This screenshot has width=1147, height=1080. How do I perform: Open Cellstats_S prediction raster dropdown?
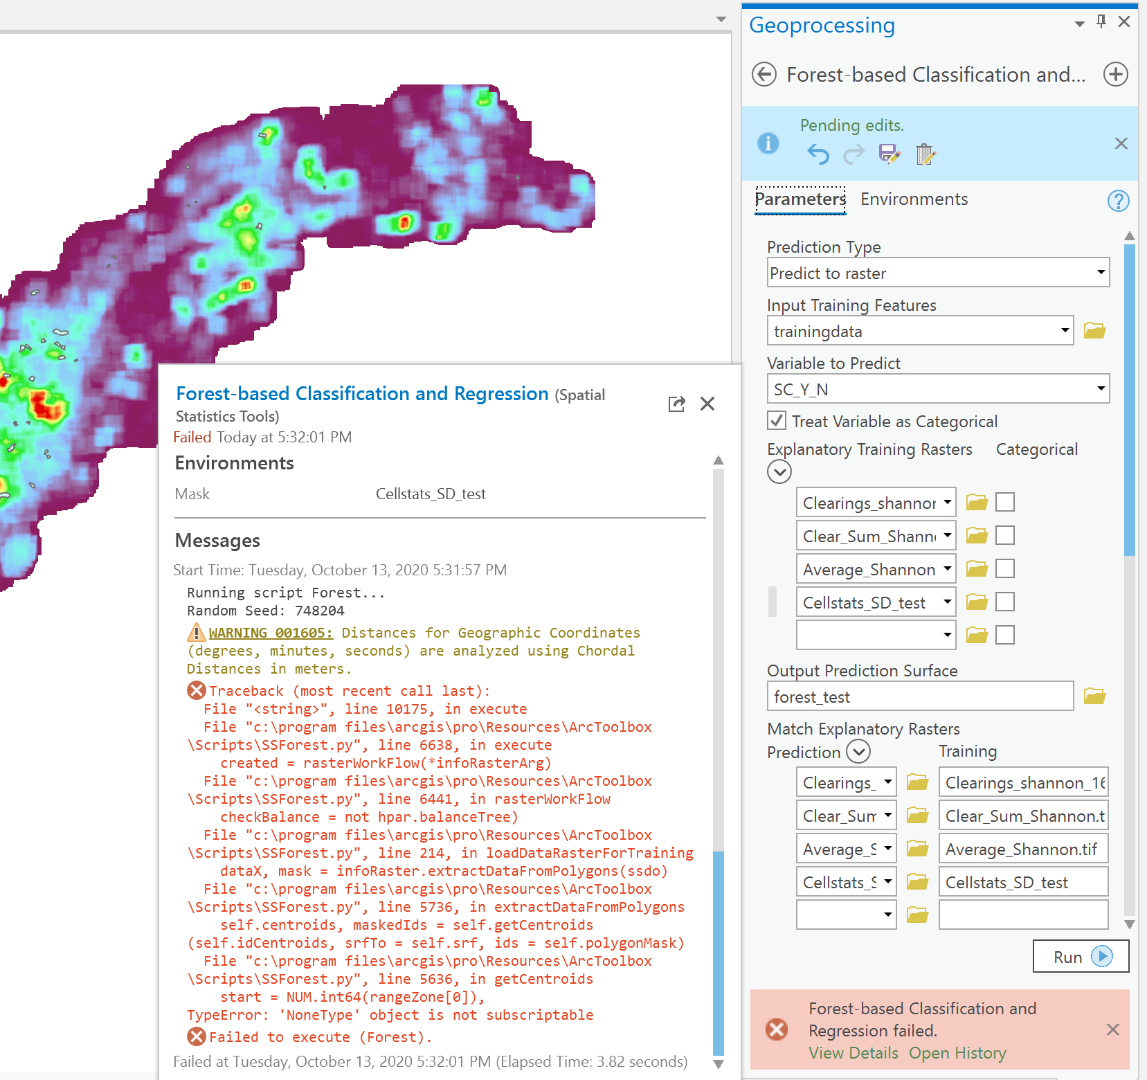pos(887,882)
